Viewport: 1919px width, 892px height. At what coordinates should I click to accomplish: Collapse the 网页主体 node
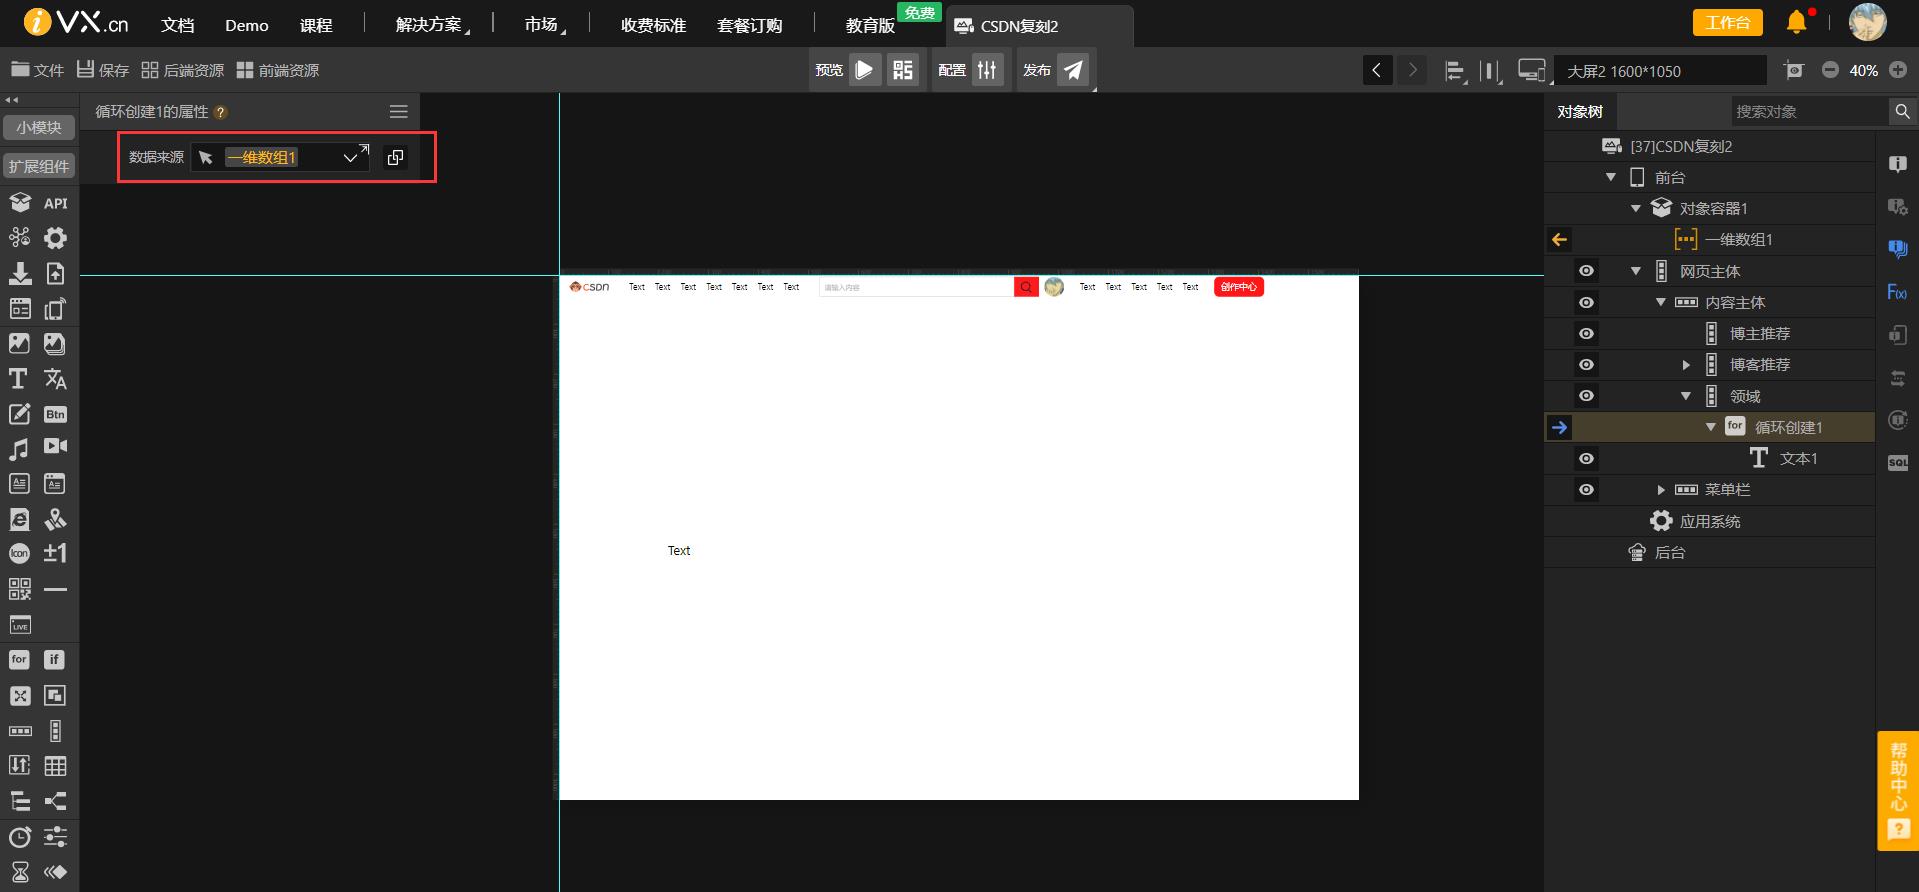pos(1636,271)
